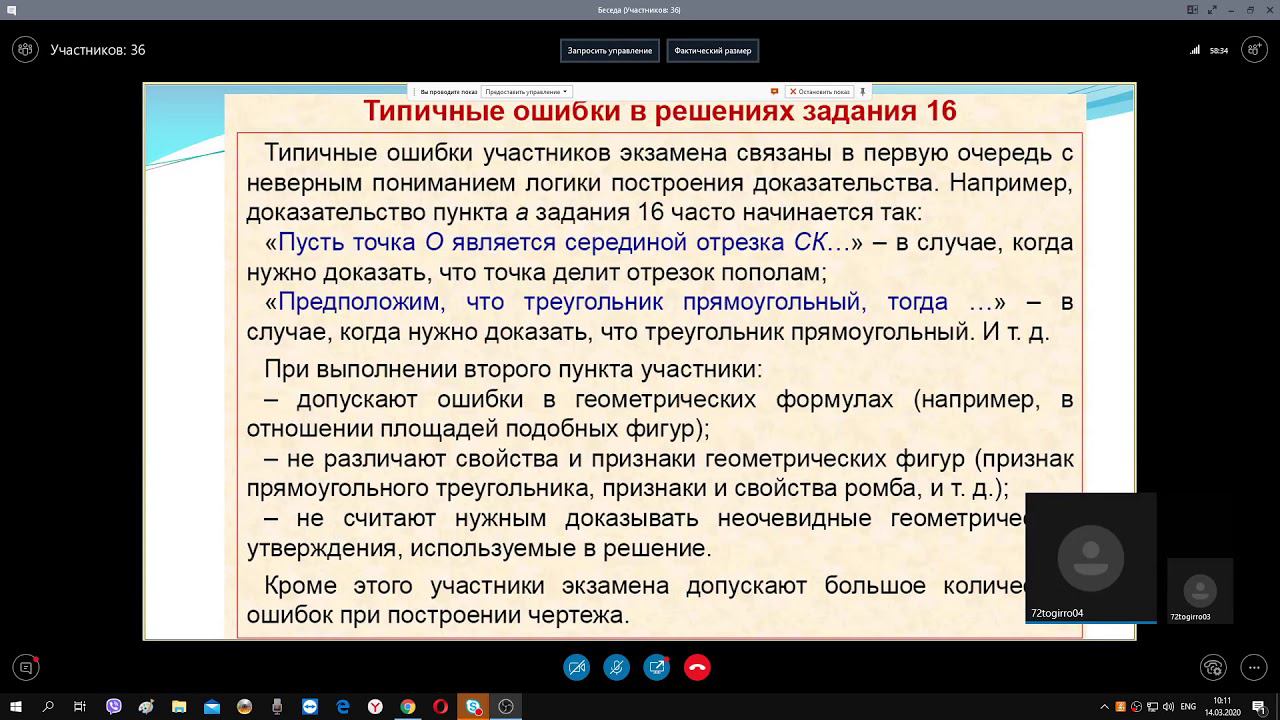The height and width of the screenshot is (720, 1280).
Task: Open the participants list icon
Action: click(25, 49)
